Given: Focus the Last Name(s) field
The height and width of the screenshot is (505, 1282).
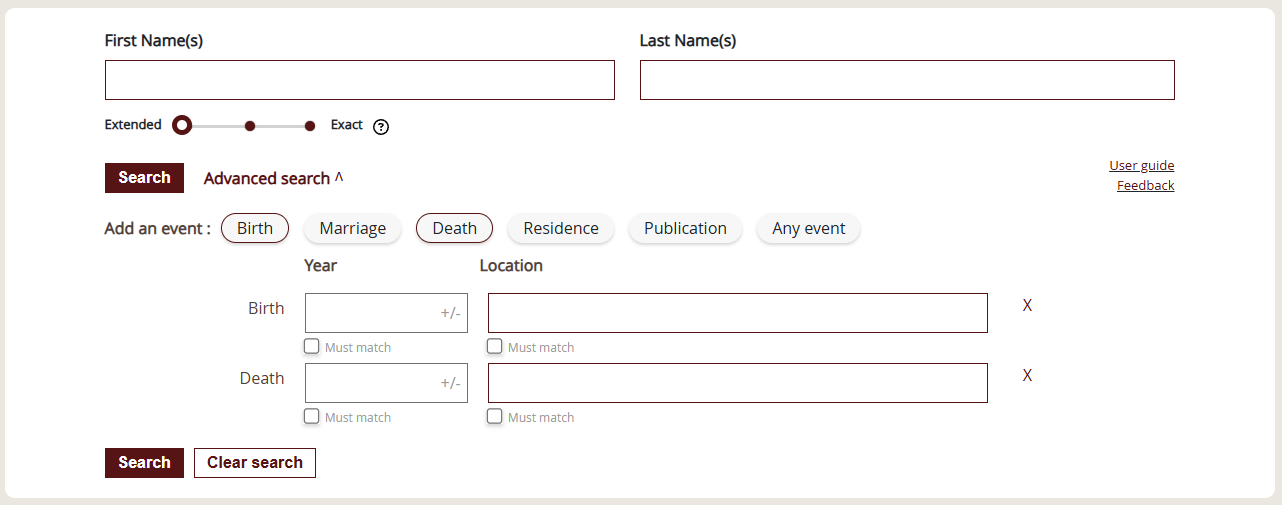Looking at the screenshot, I should click(907, 80).
